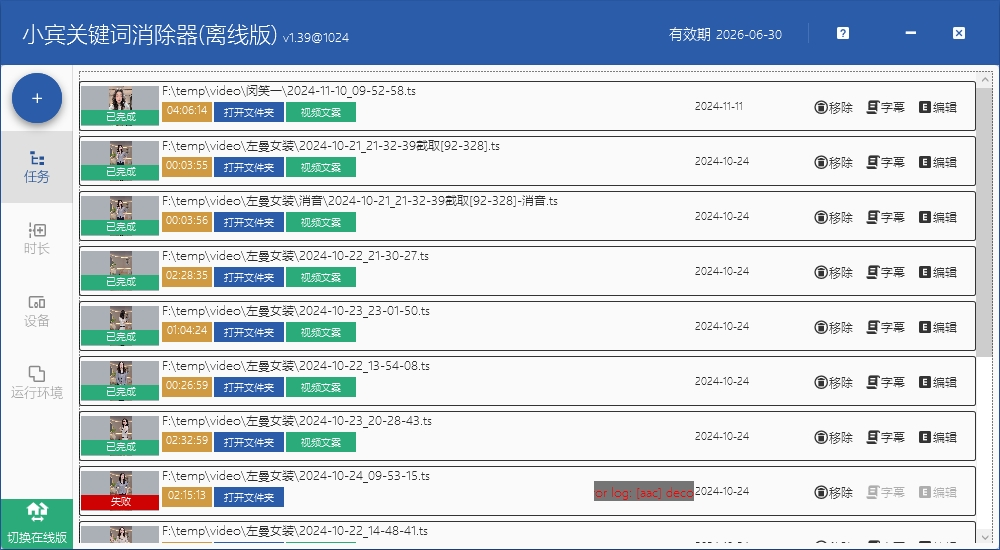Open 字幕 for 截取[92-328]-消音.ts
Viewport: 1000px width, 550px height.
pyautogui.click(x=885, y=217)
